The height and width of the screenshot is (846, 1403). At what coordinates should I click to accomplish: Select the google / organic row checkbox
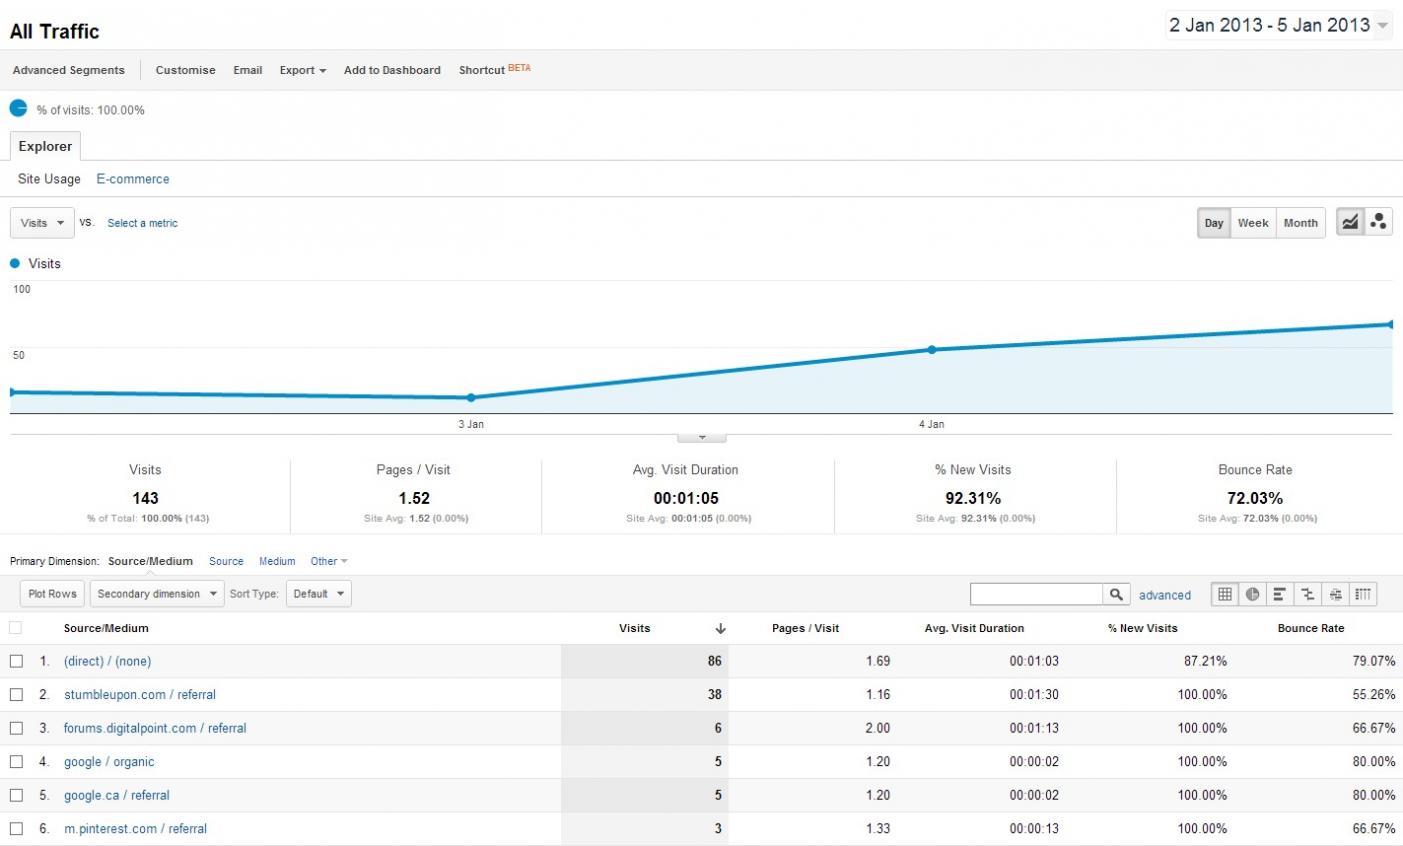pos(16,761)
